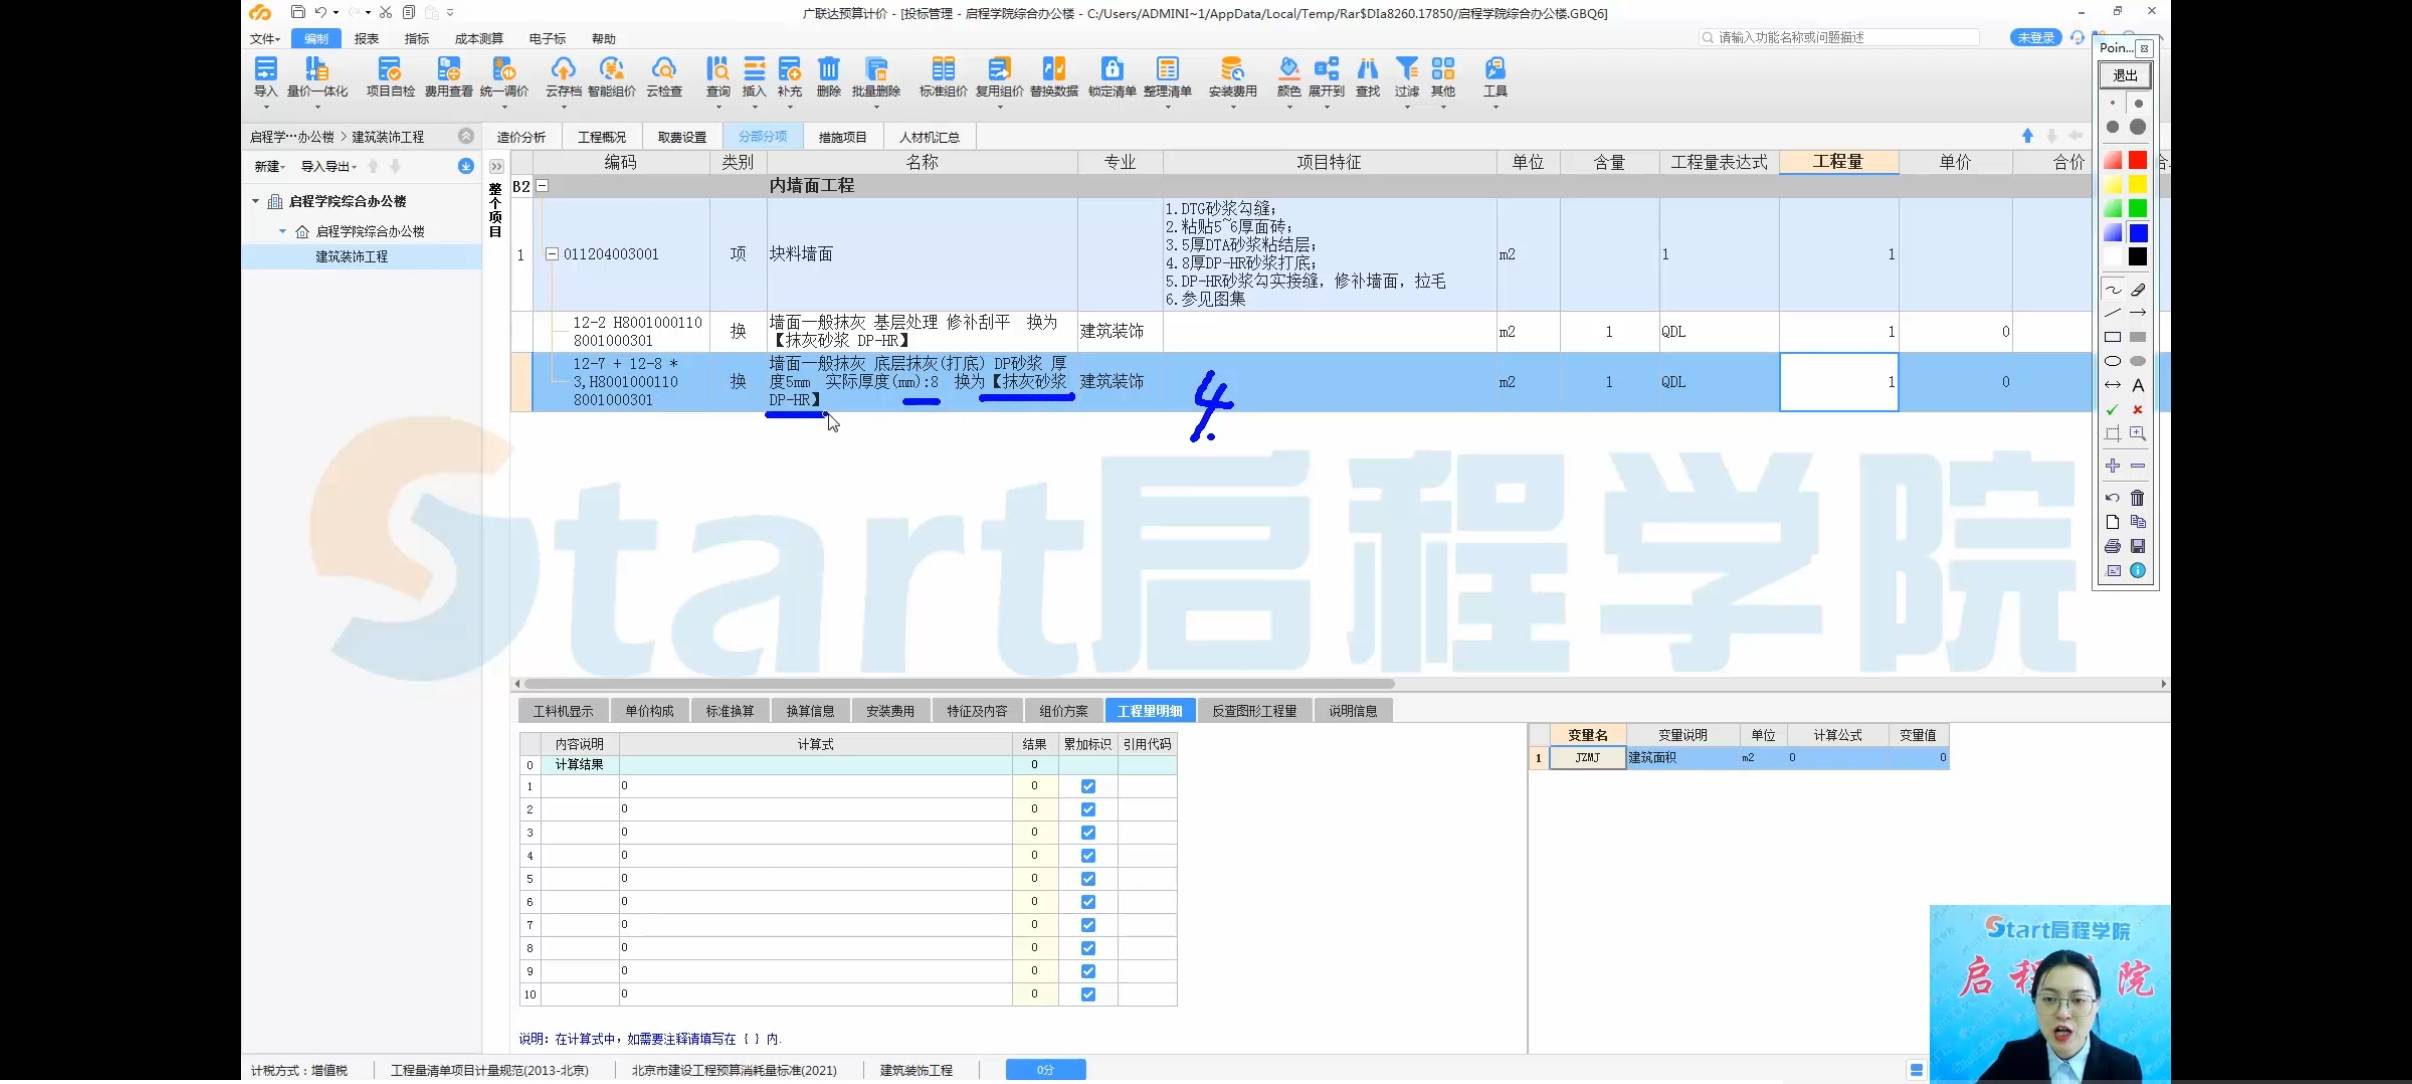Click the undo icon in Pointer panel
Image resolution: width=2412 pixels, height=1084 pixels.
tap(2112, 497)
